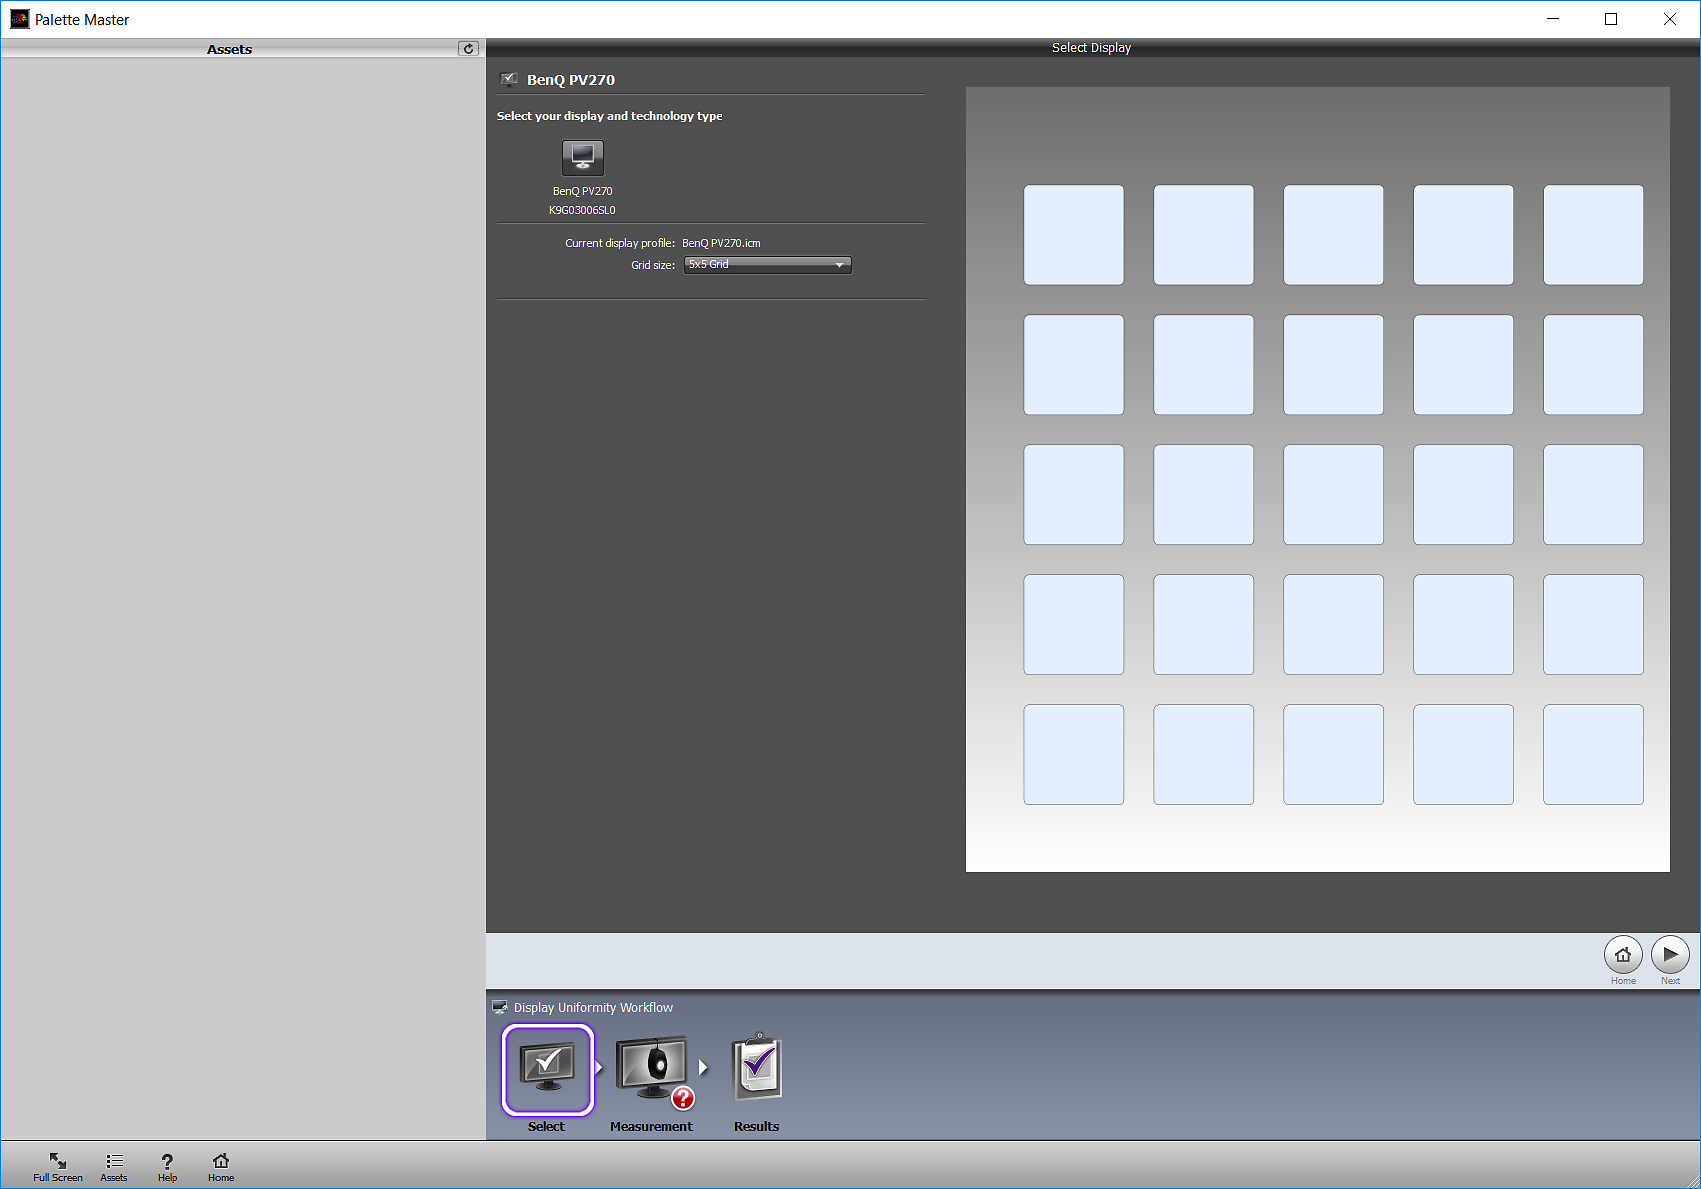Click the Home button near Next
Screen dimensions: 1701x1189
click(1623, 955)
